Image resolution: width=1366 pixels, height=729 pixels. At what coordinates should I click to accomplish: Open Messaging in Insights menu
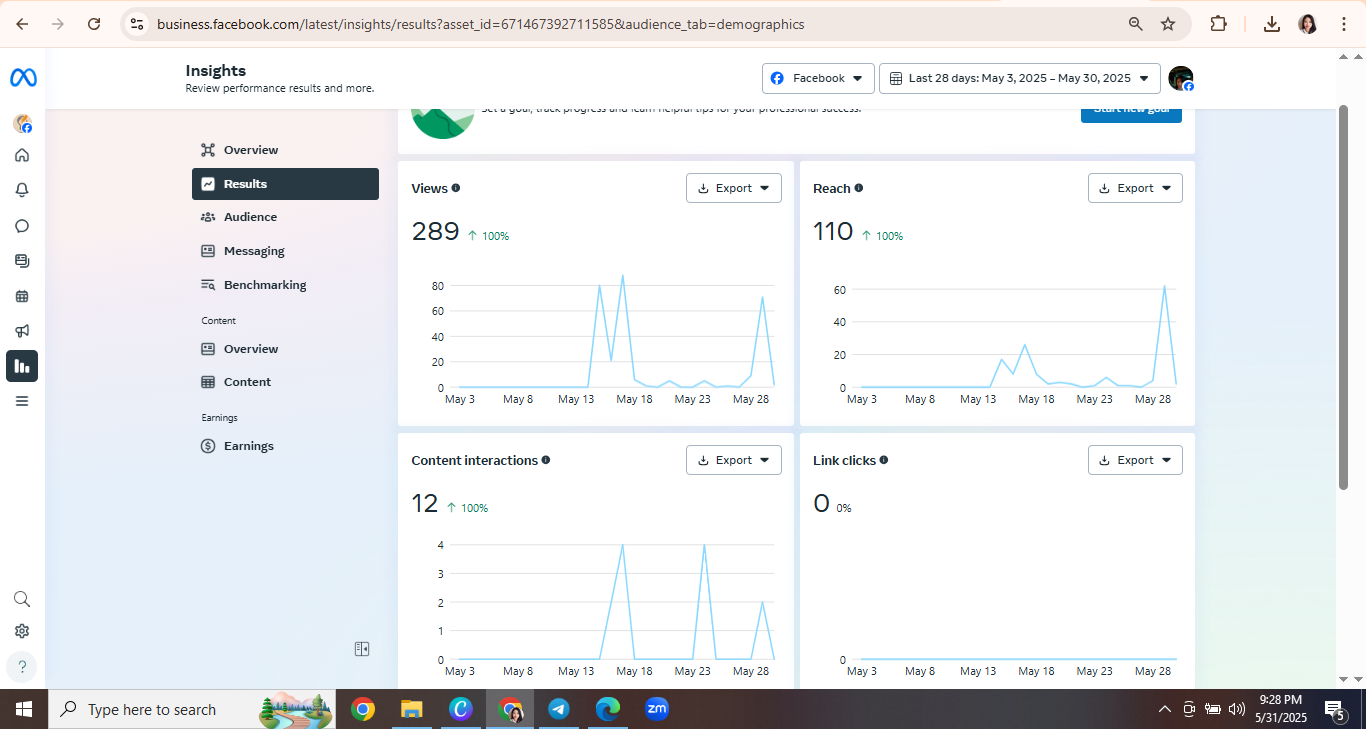tap(286, 251)
